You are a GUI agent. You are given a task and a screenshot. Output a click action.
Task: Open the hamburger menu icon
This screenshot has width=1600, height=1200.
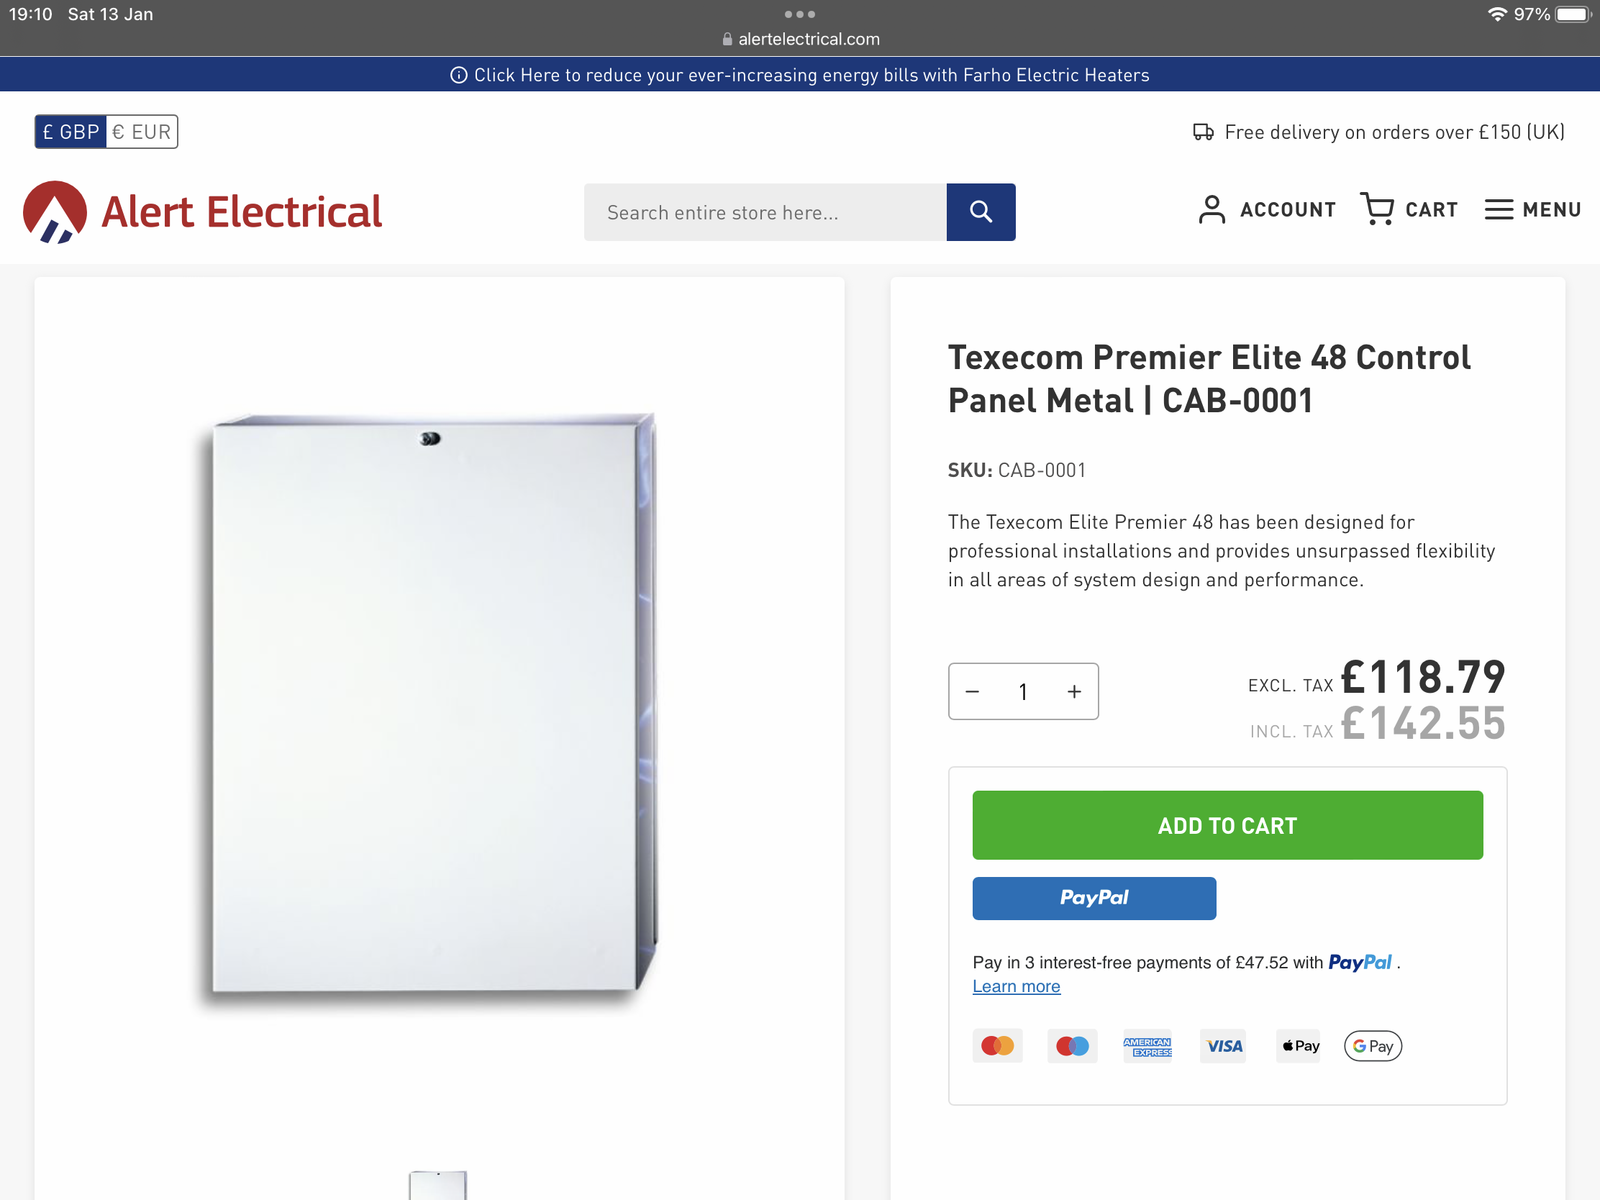(1498, 210)
